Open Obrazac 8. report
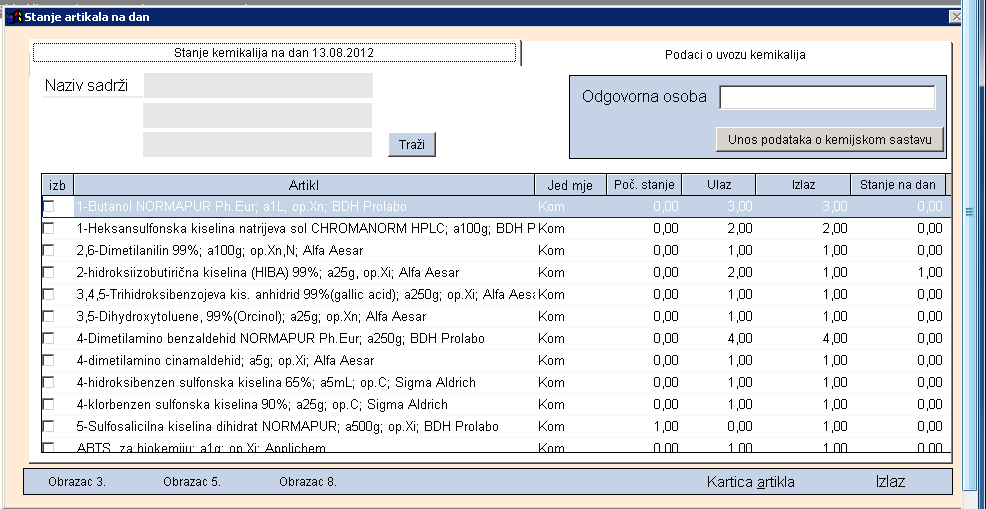Image resolution: width=986 pixels, height=509 pixels. point(307,483)
